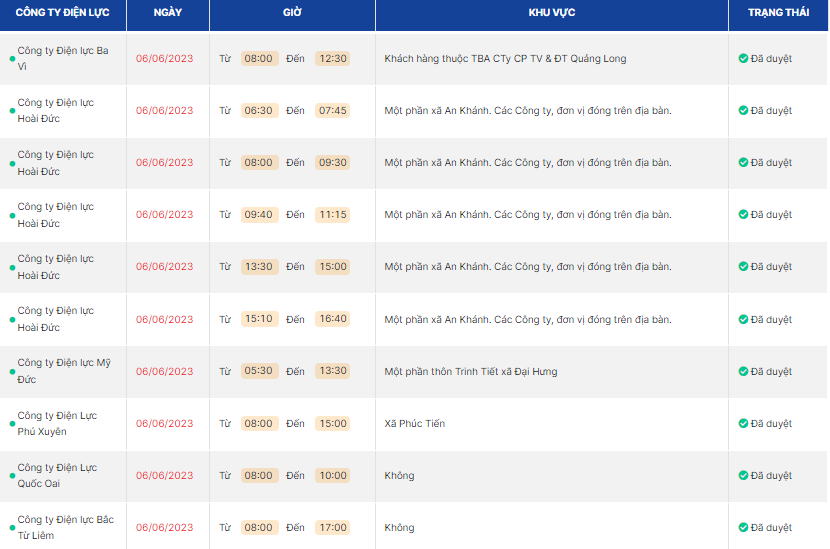Click the 17:00 end time badge
The image size is (830, 549).
tap(332, 527)
